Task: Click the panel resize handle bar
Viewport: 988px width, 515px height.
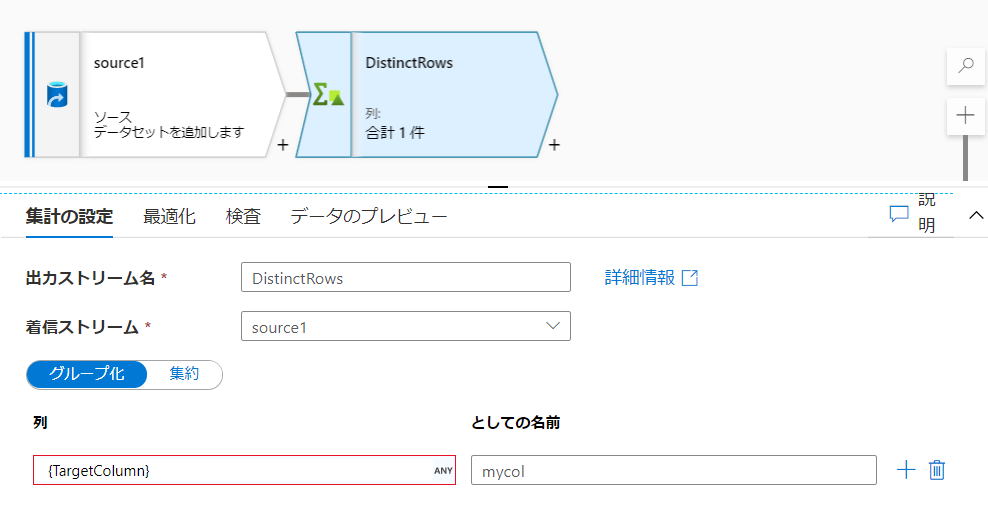Action: 498,187
